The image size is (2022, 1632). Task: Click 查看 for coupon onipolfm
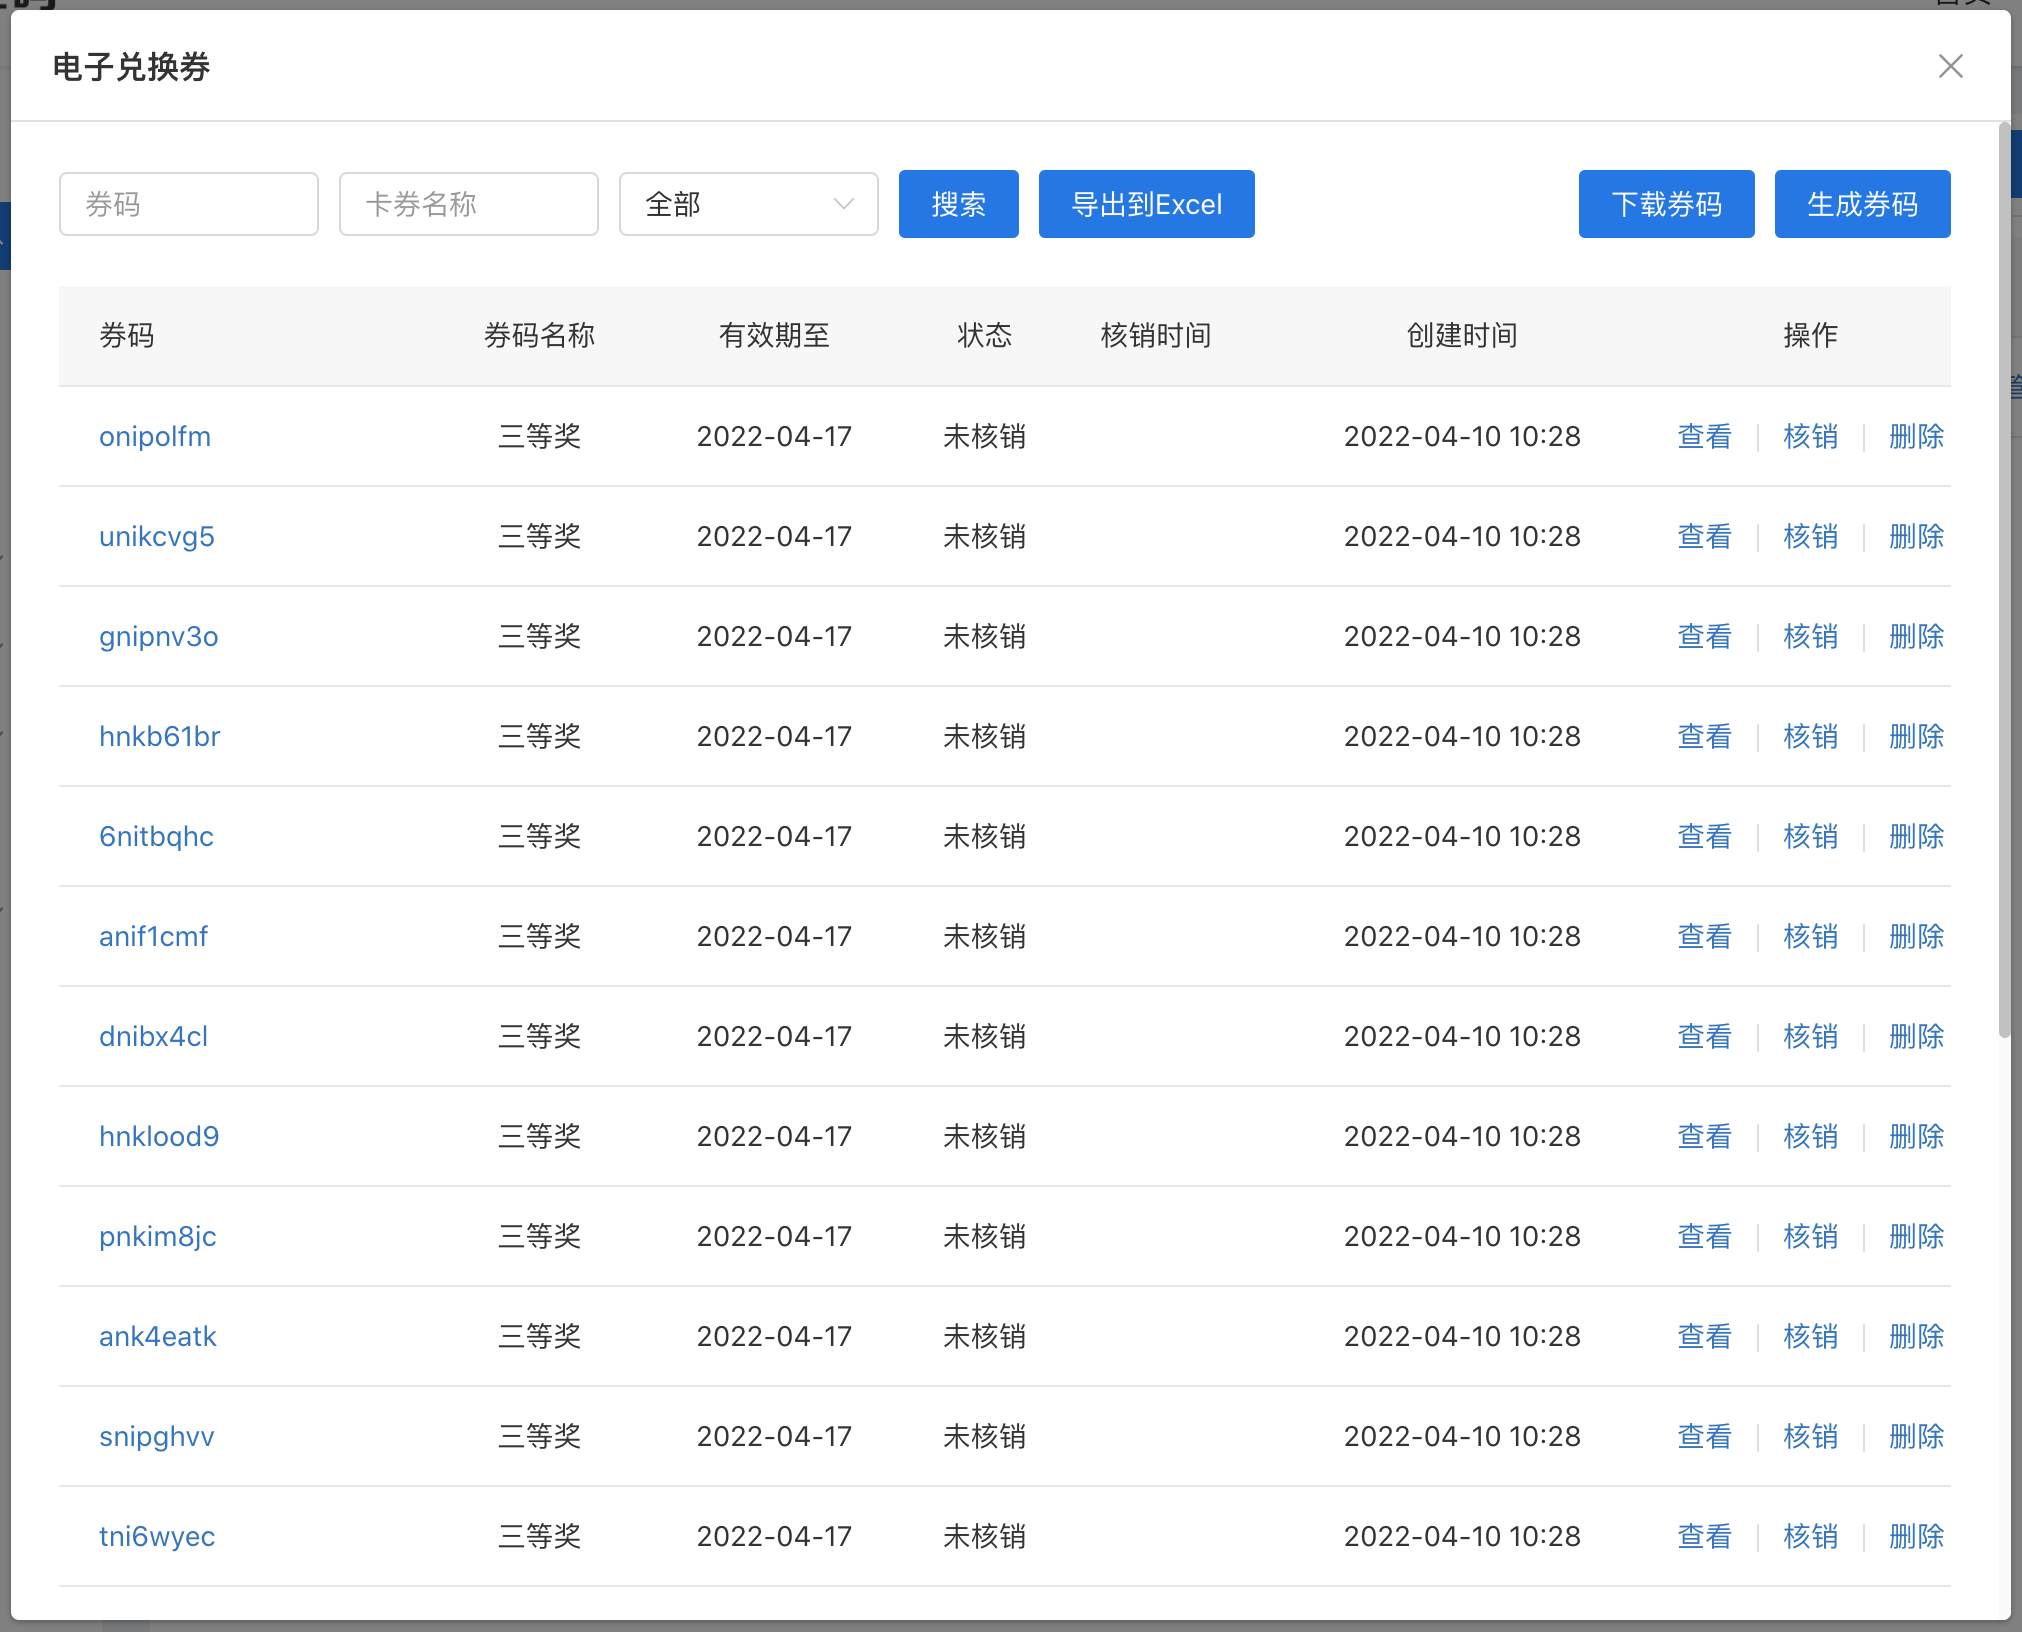[x=1704, y=437]
